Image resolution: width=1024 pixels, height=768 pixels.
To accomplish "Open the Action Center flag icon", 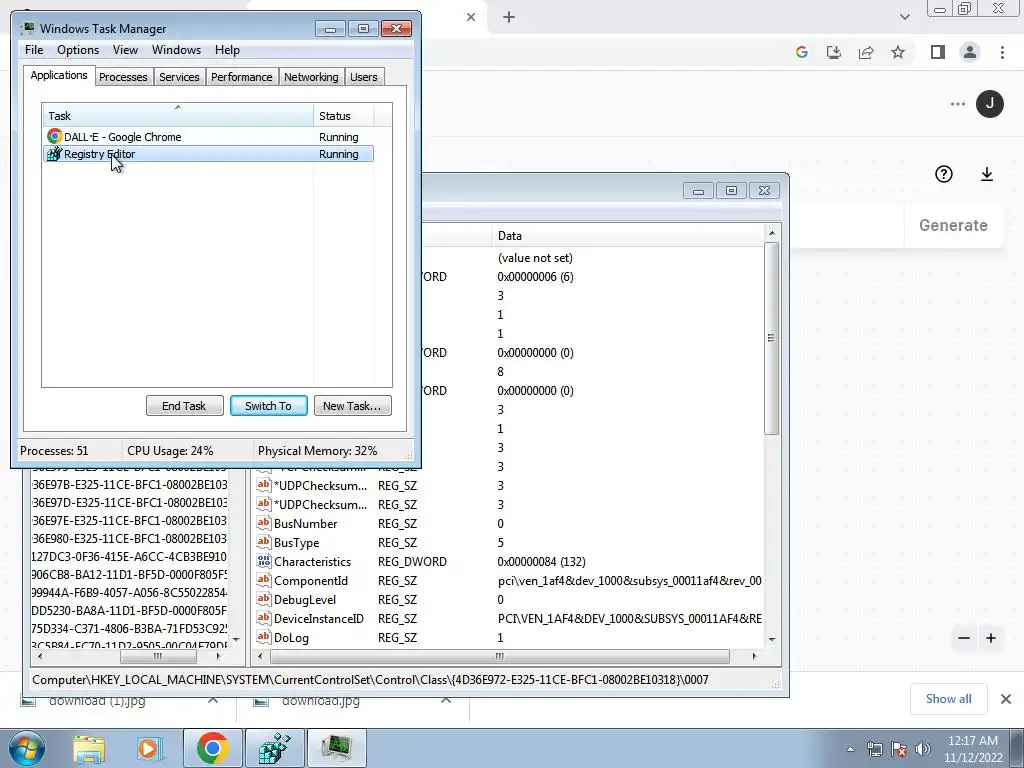I will (899, 749).
